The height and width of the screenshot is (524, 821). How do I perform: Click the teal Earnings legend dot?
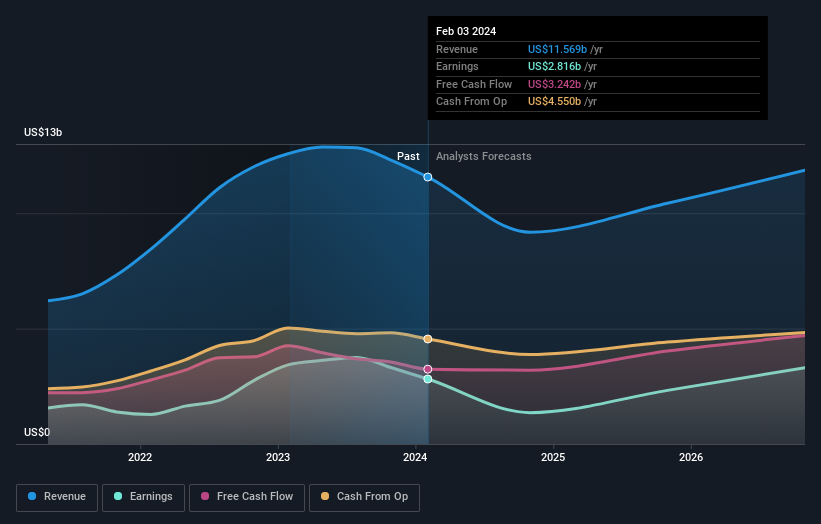(118, 496)
